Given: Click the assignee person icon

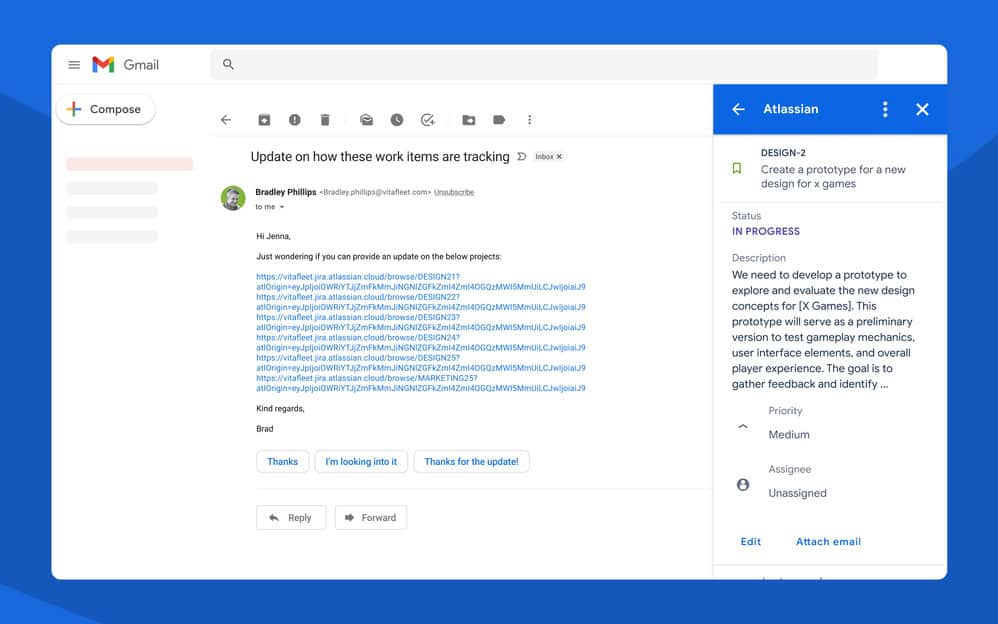Looking at the screenshot, I should (x=743, y=485).
